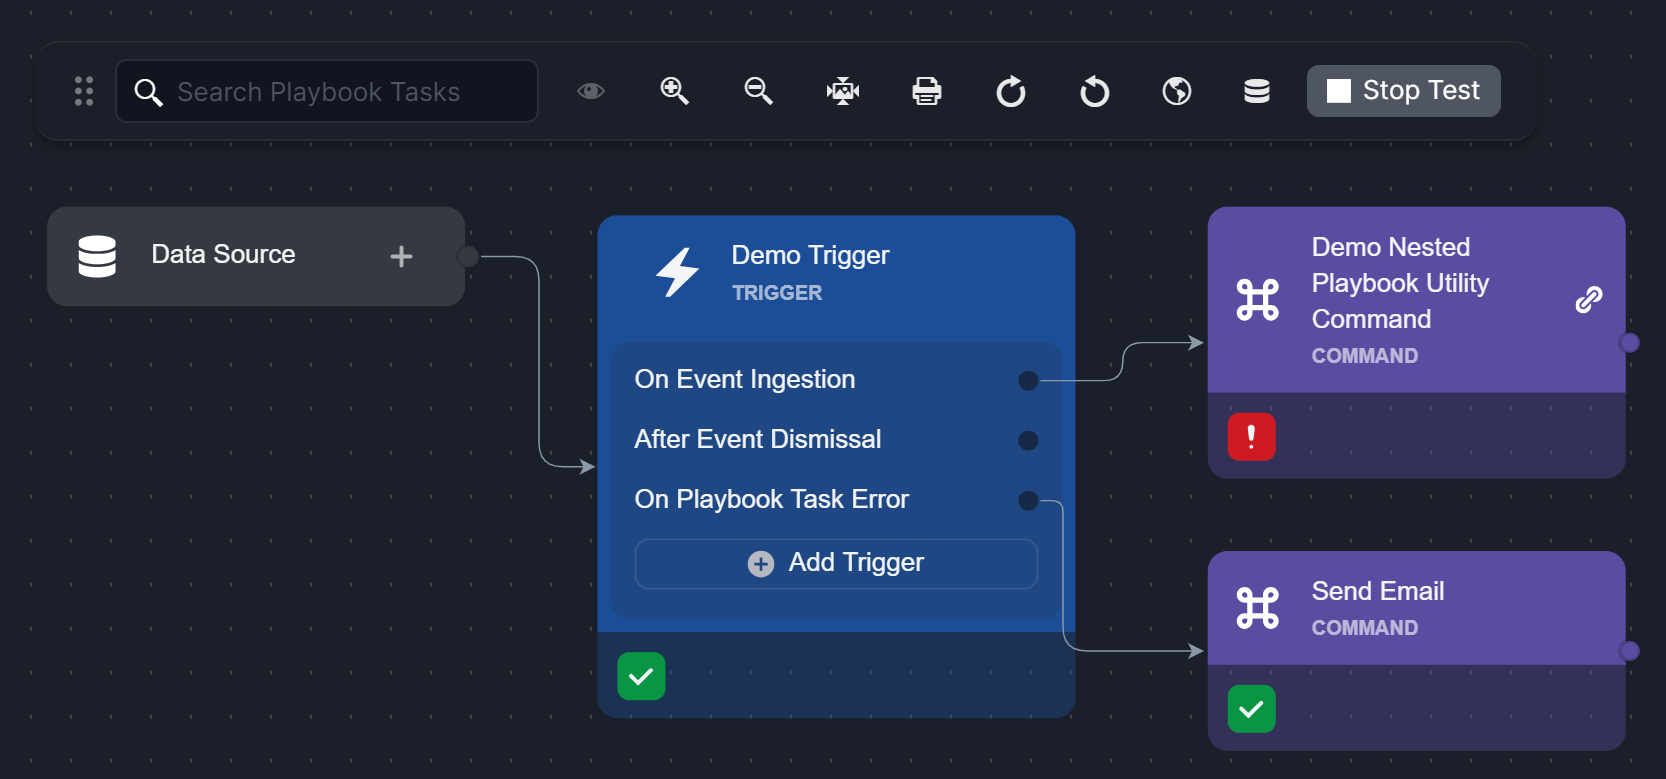Select the On Event Ingestion trigger row

745,380
